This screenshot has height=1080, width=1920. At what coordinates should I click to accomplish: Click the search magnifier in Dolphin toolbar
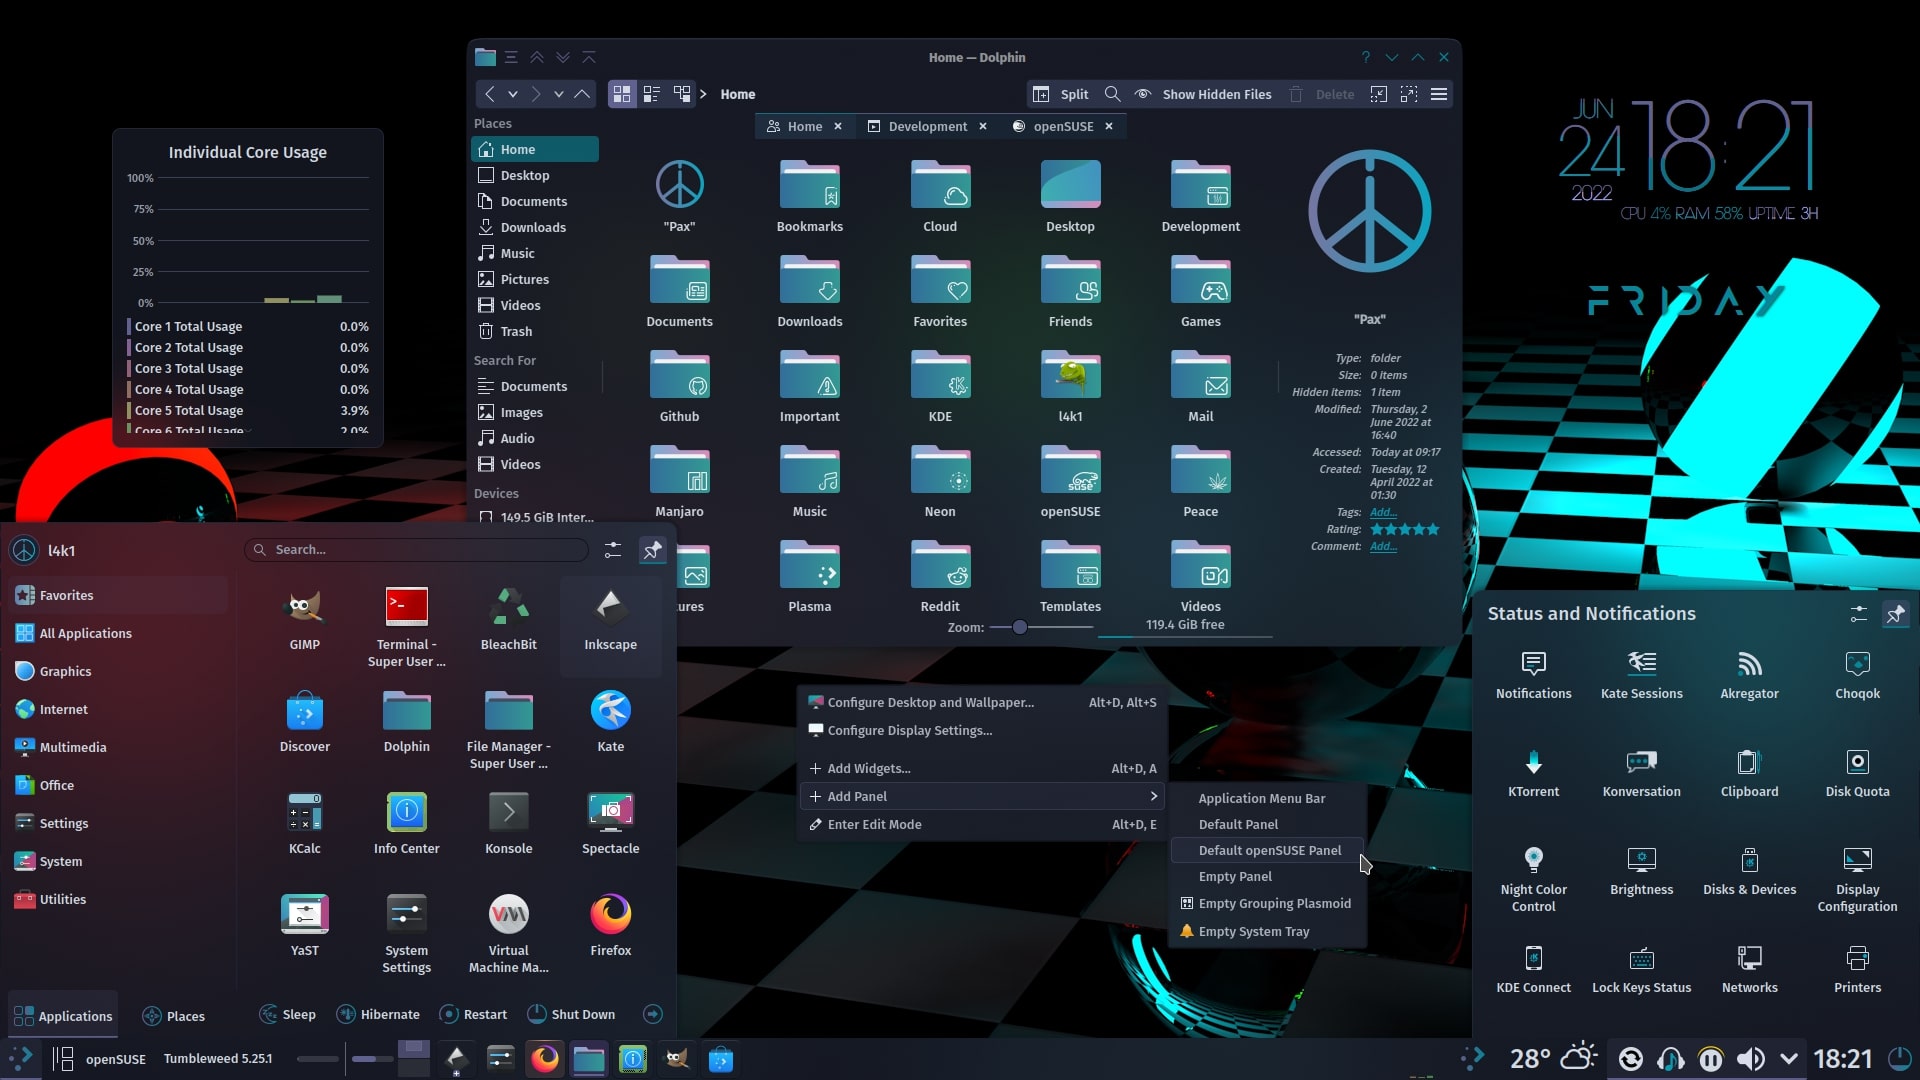pyautogui.click(x=1112, y=94)
